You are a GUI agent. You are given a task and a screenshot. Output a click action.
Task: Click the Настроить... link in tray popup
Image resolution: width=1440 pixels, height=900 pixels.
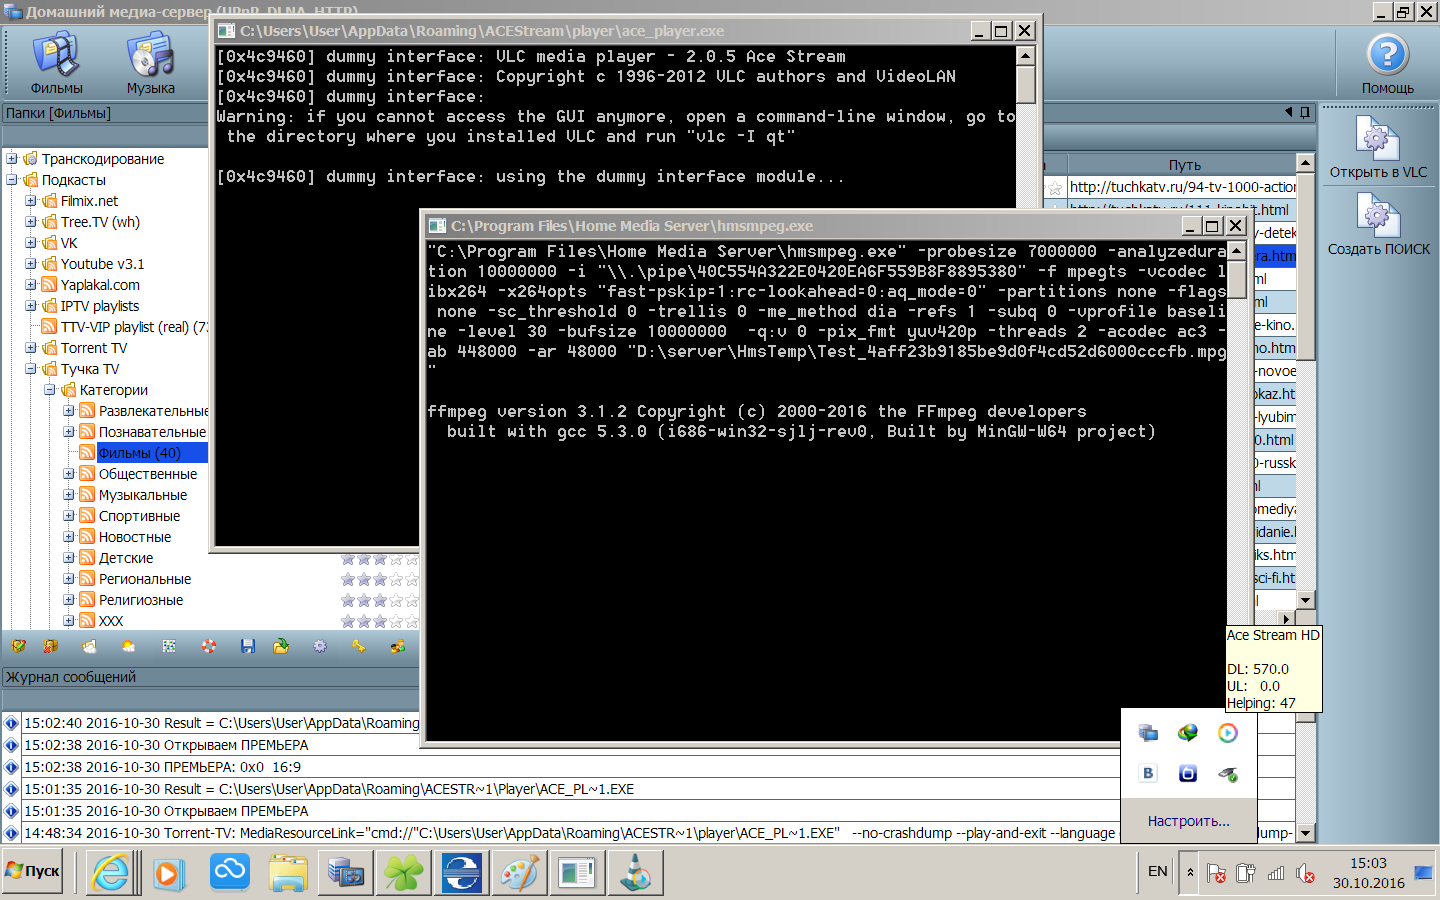point(1188,821)
